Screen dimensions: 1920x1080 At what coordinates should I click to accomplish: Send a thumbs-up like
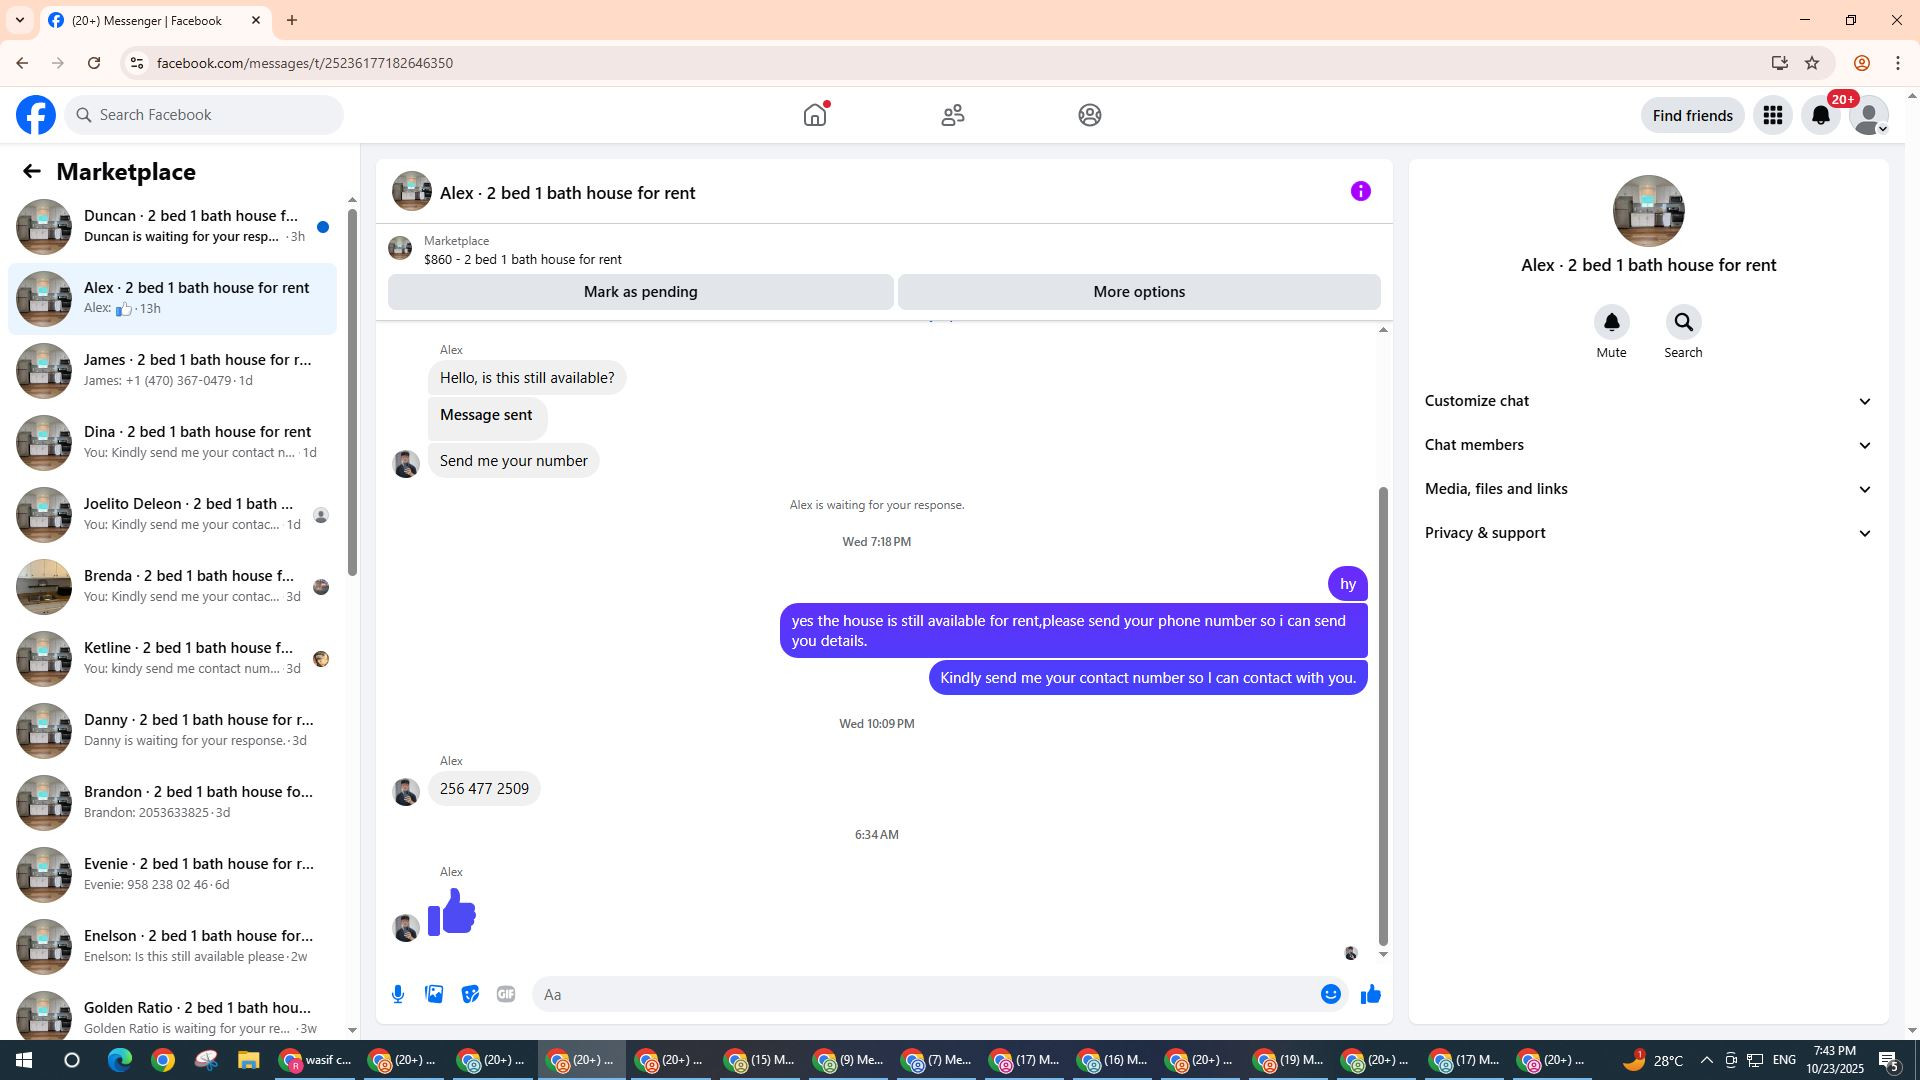point(1370,994)
